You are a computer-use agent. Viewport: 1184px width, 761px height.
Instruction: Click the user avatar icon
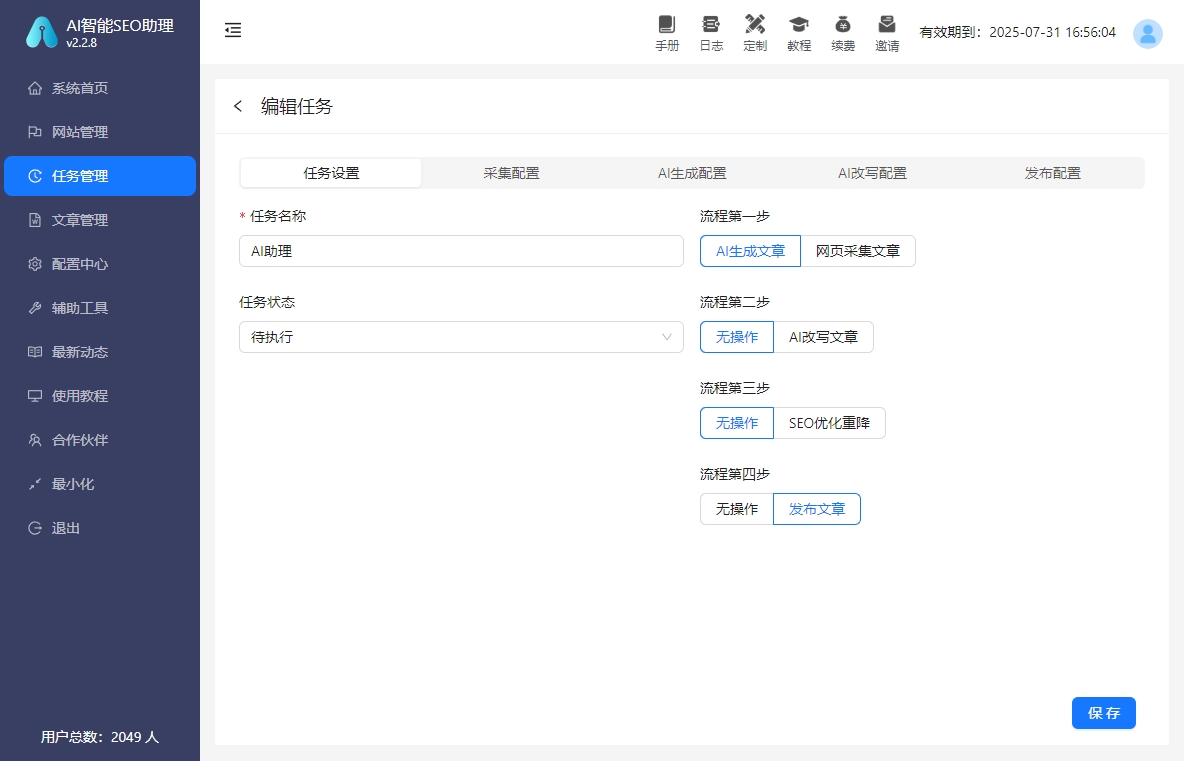pos(1147,33)
